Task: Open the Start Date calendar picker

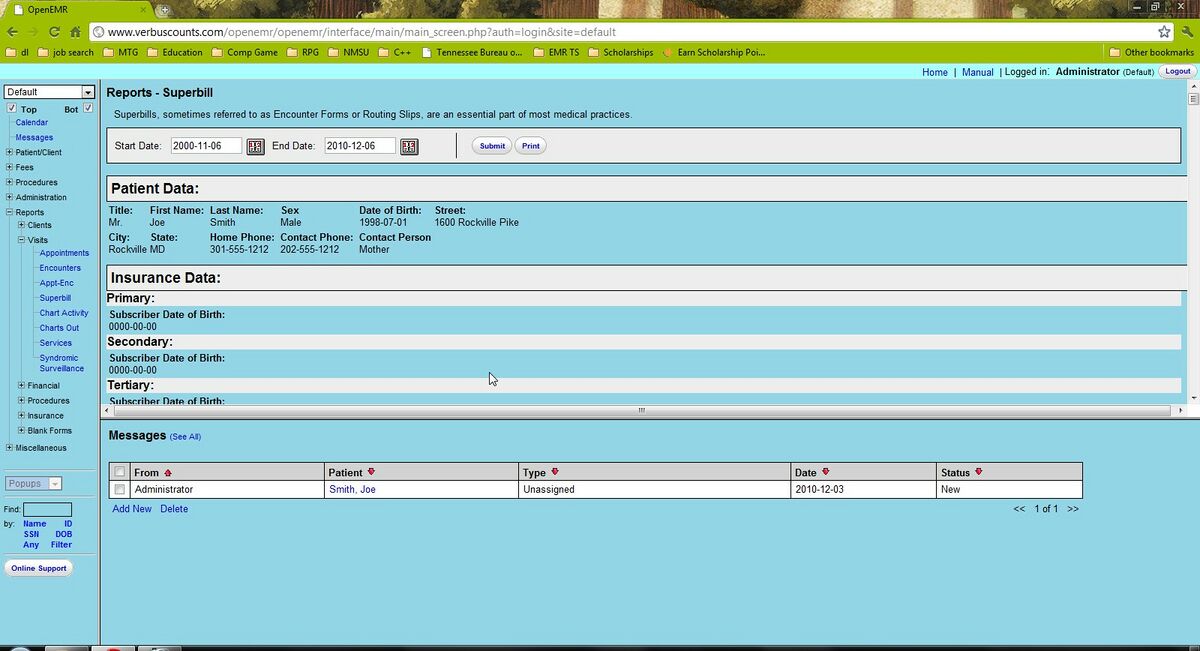Action: (x=255, y=147)
